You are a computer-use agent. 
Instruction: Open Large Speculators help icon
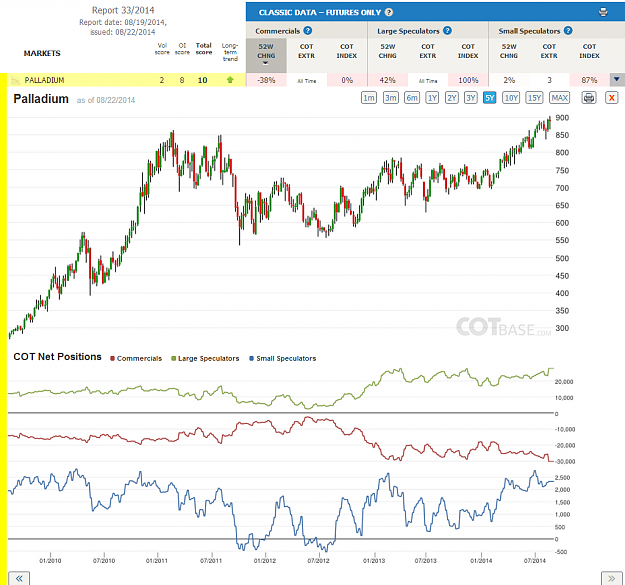[447, 31]
